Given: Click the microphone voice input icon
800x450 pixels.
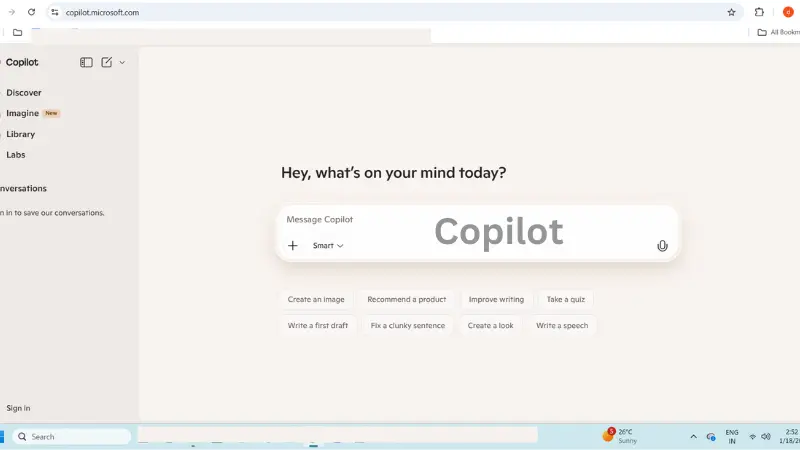Looking at the screenshot, I should [662, 246].
